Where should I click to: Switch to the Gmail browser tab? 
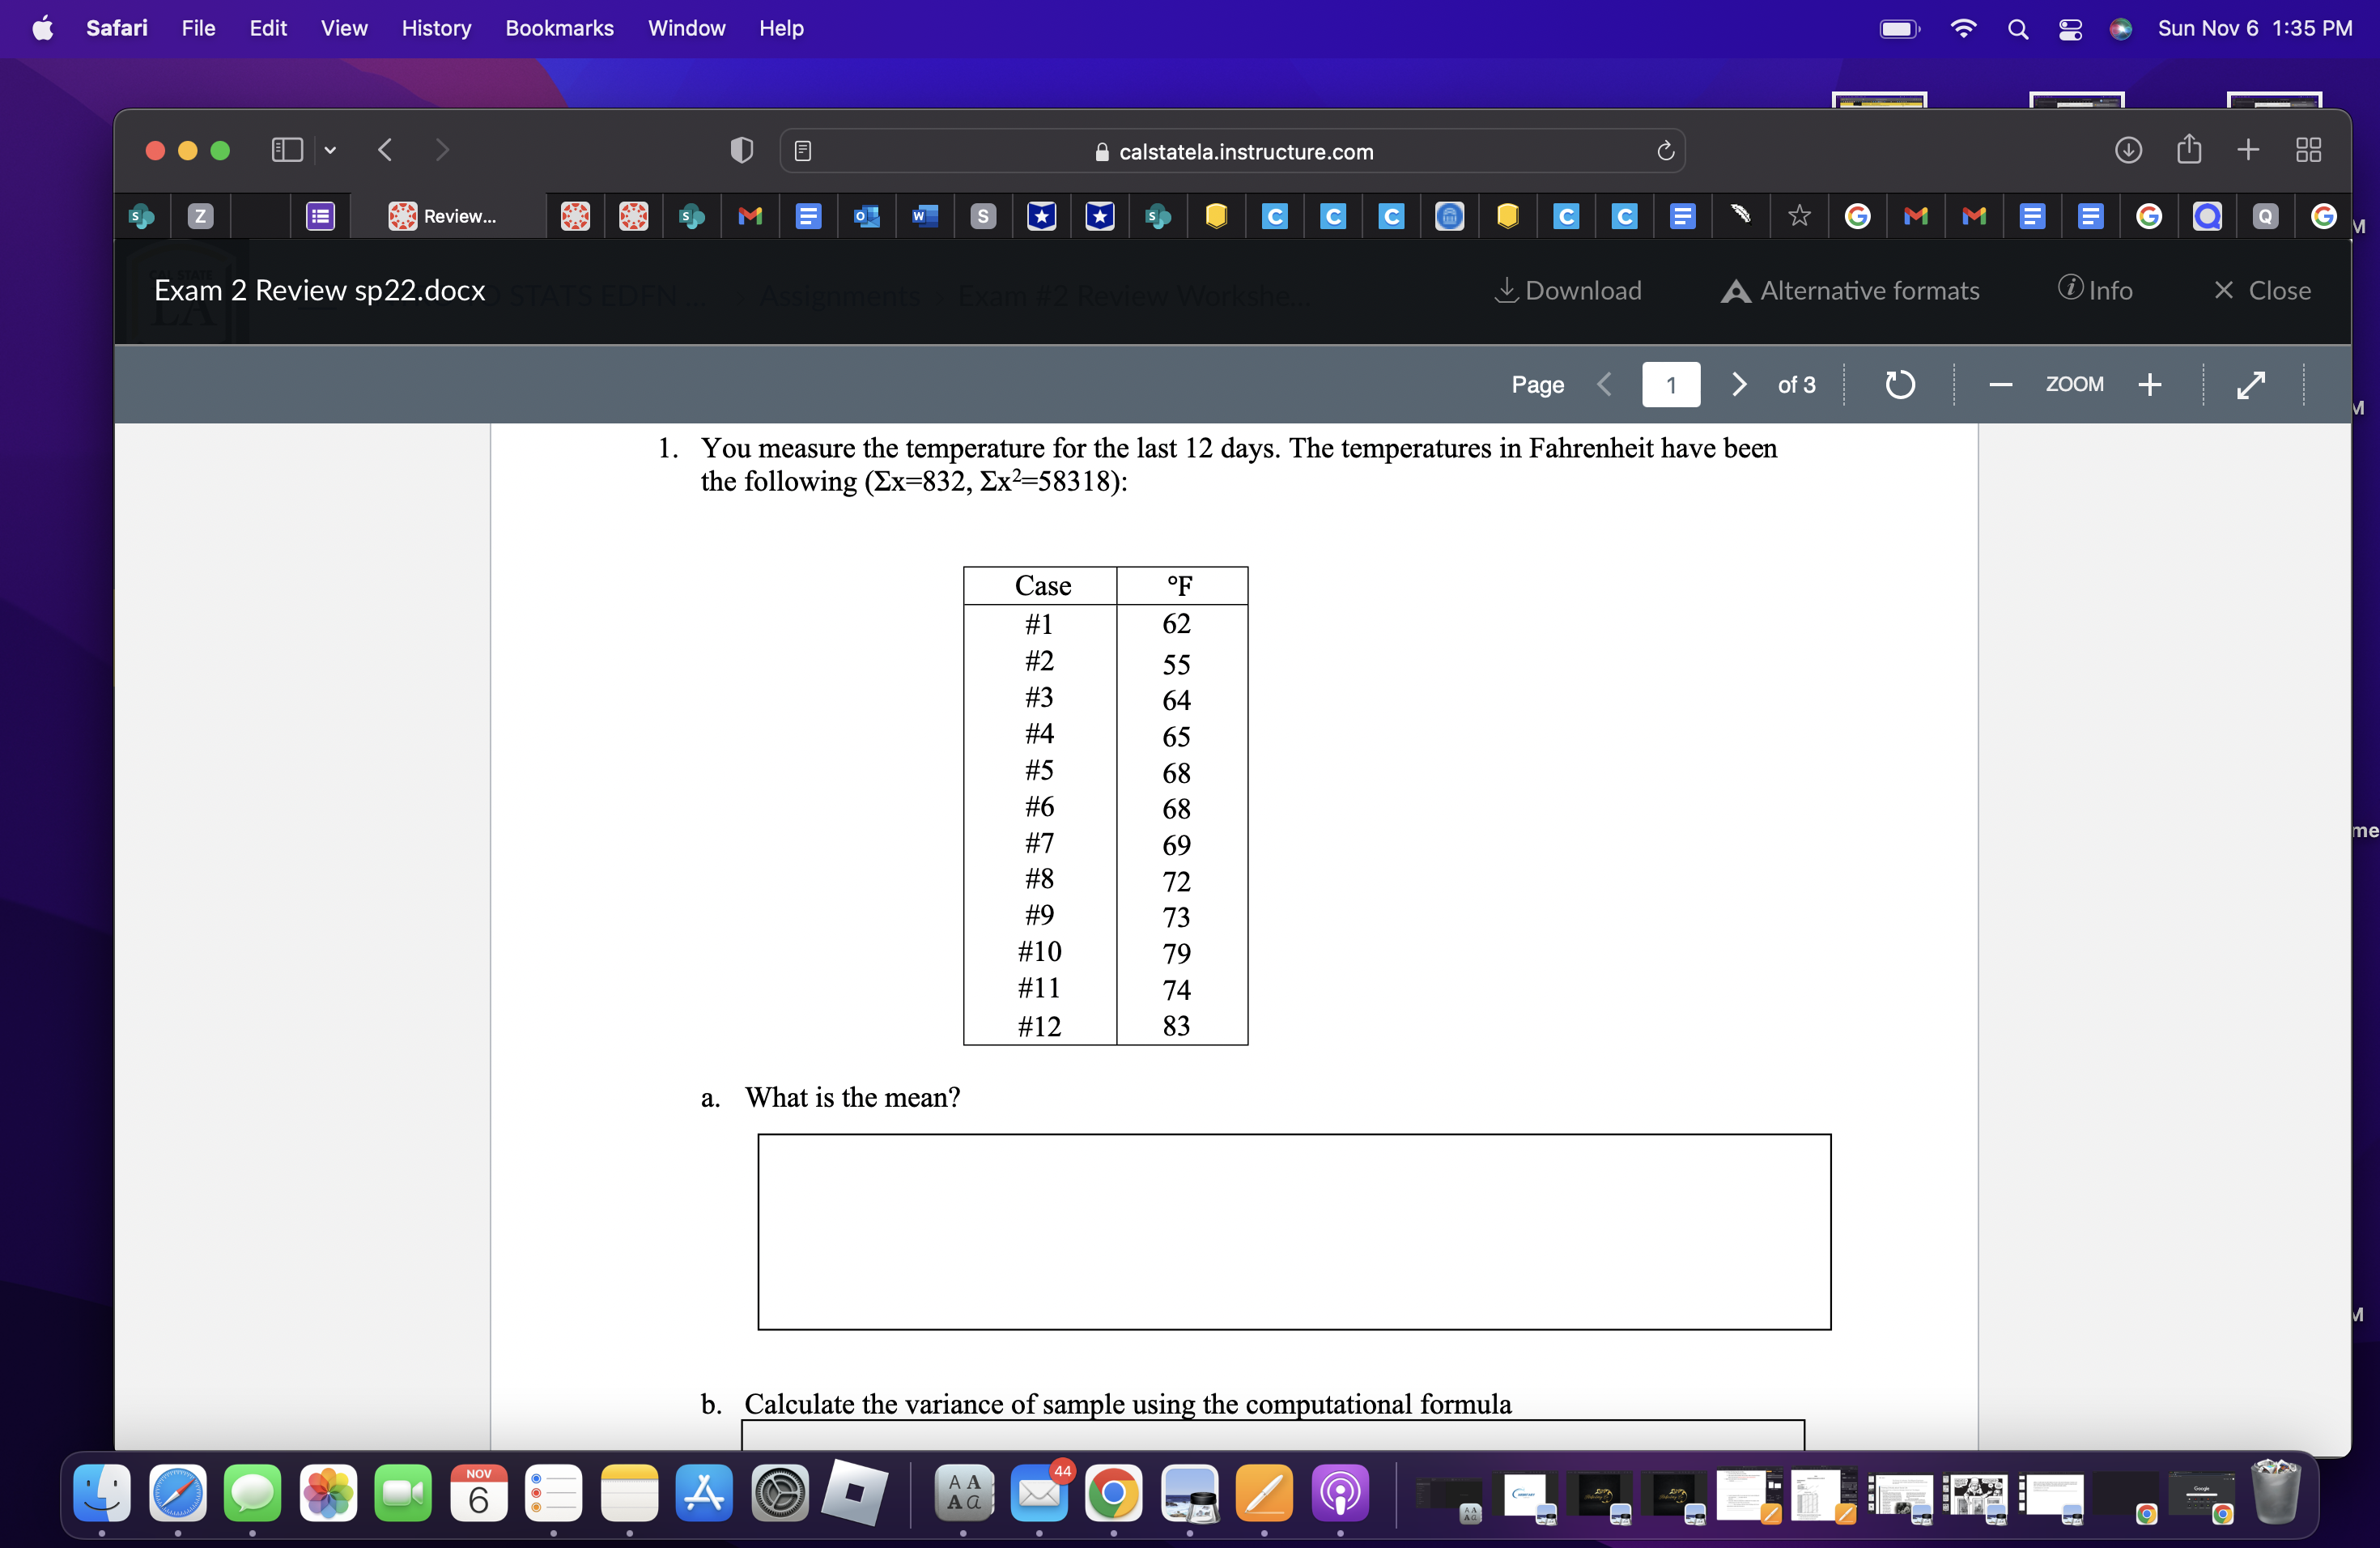750,216
